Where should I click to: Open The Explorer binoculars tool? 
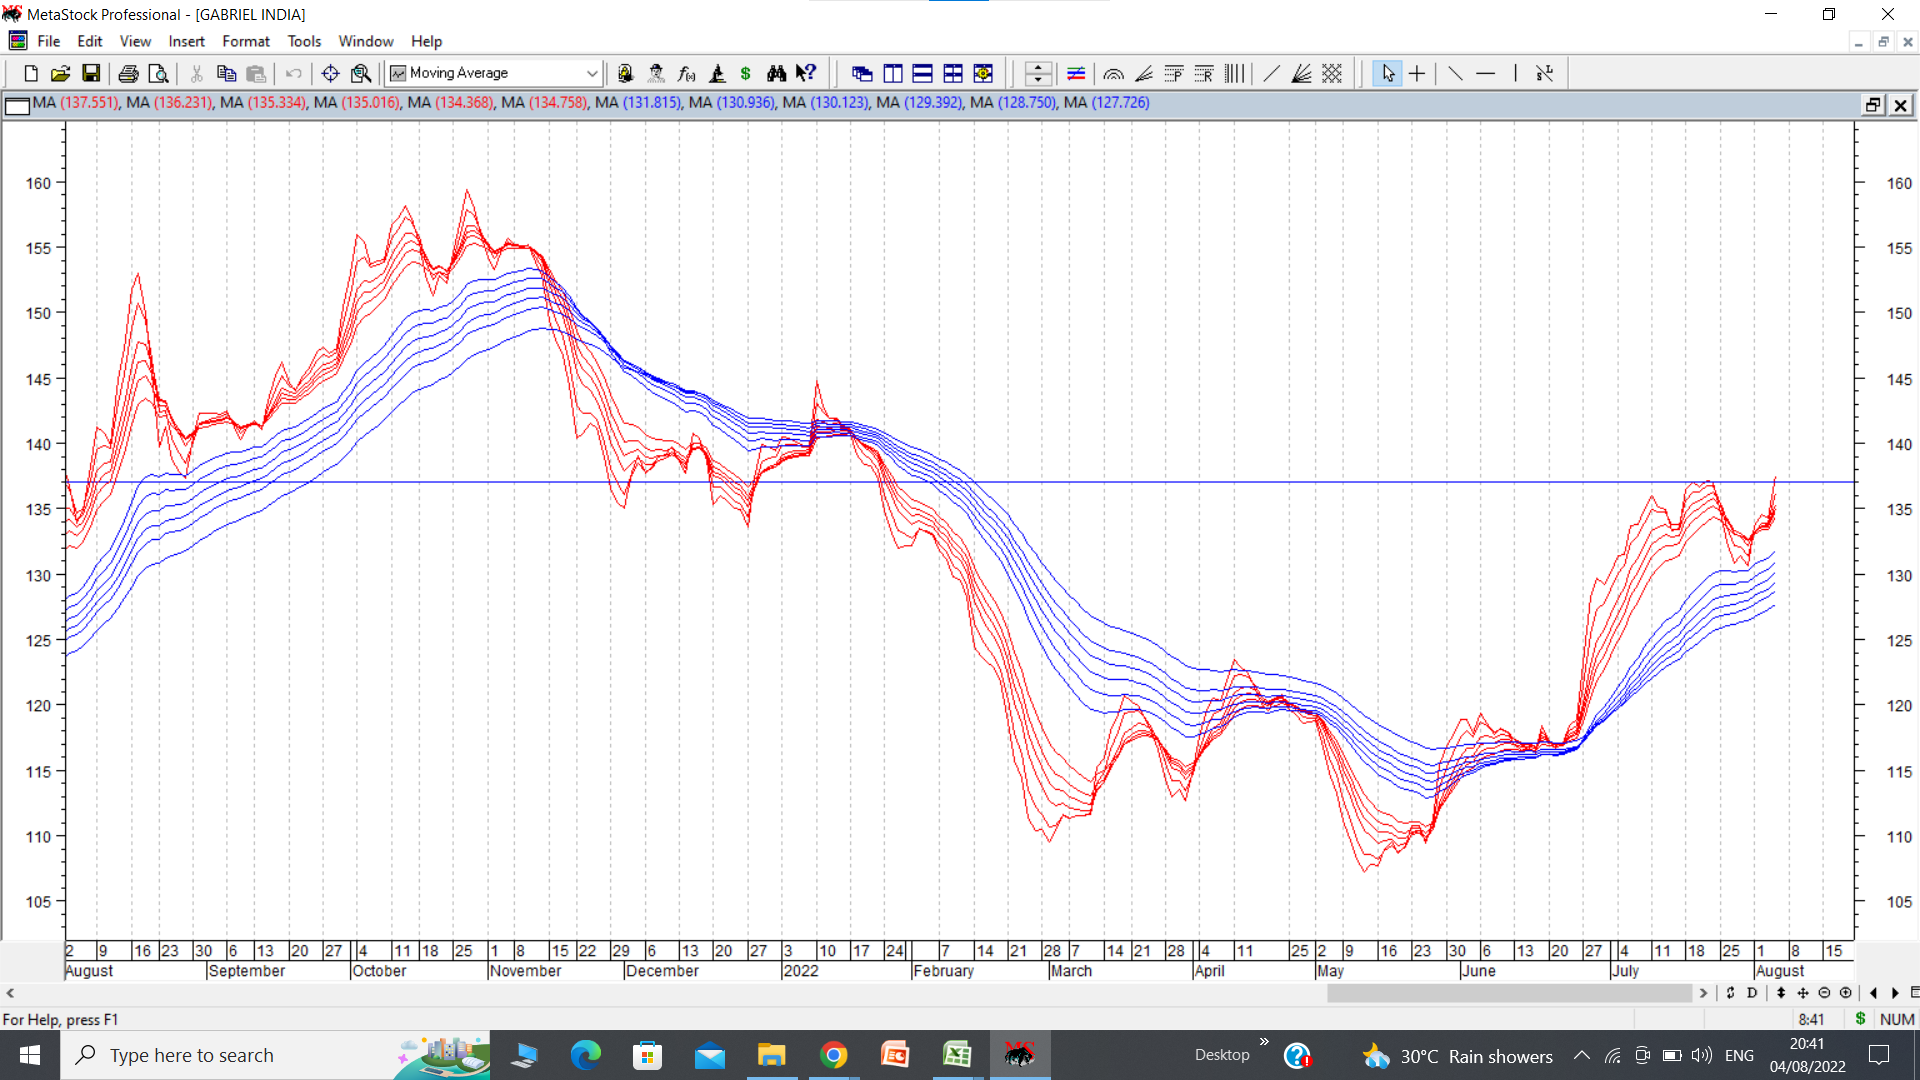[x=776, y=73]
